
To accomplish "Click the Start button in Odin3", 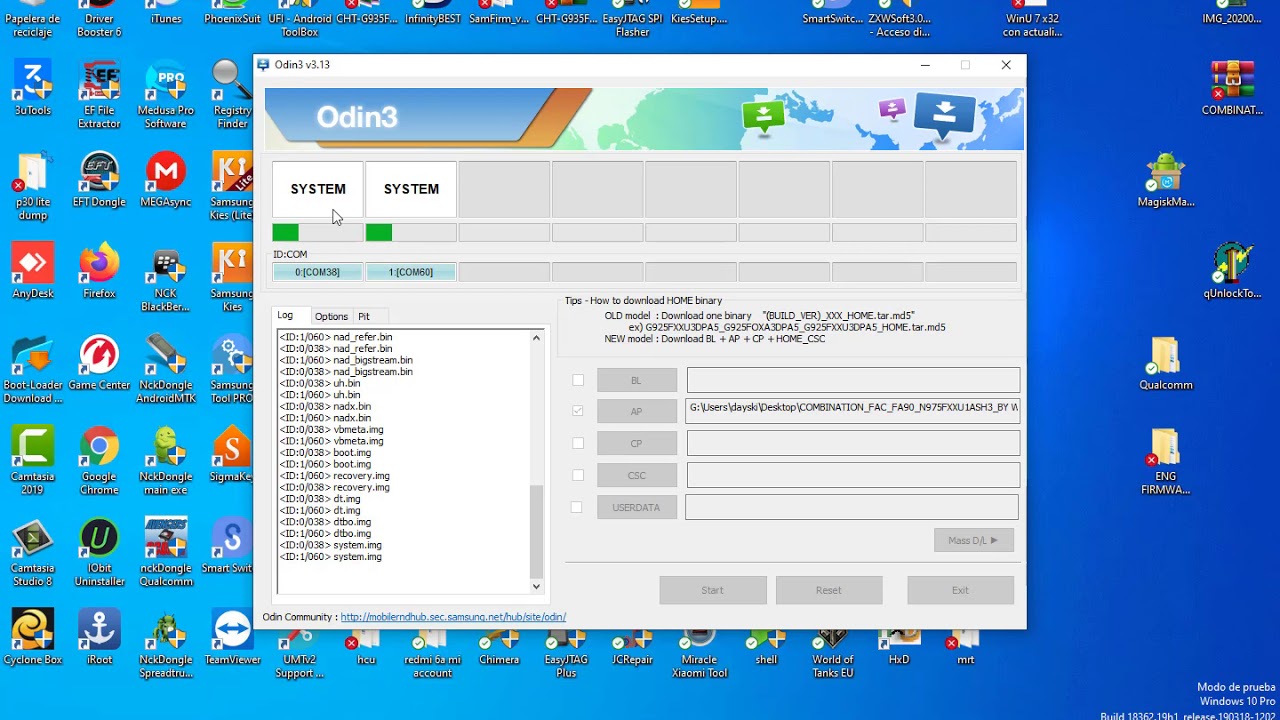I will click(713, 590).
